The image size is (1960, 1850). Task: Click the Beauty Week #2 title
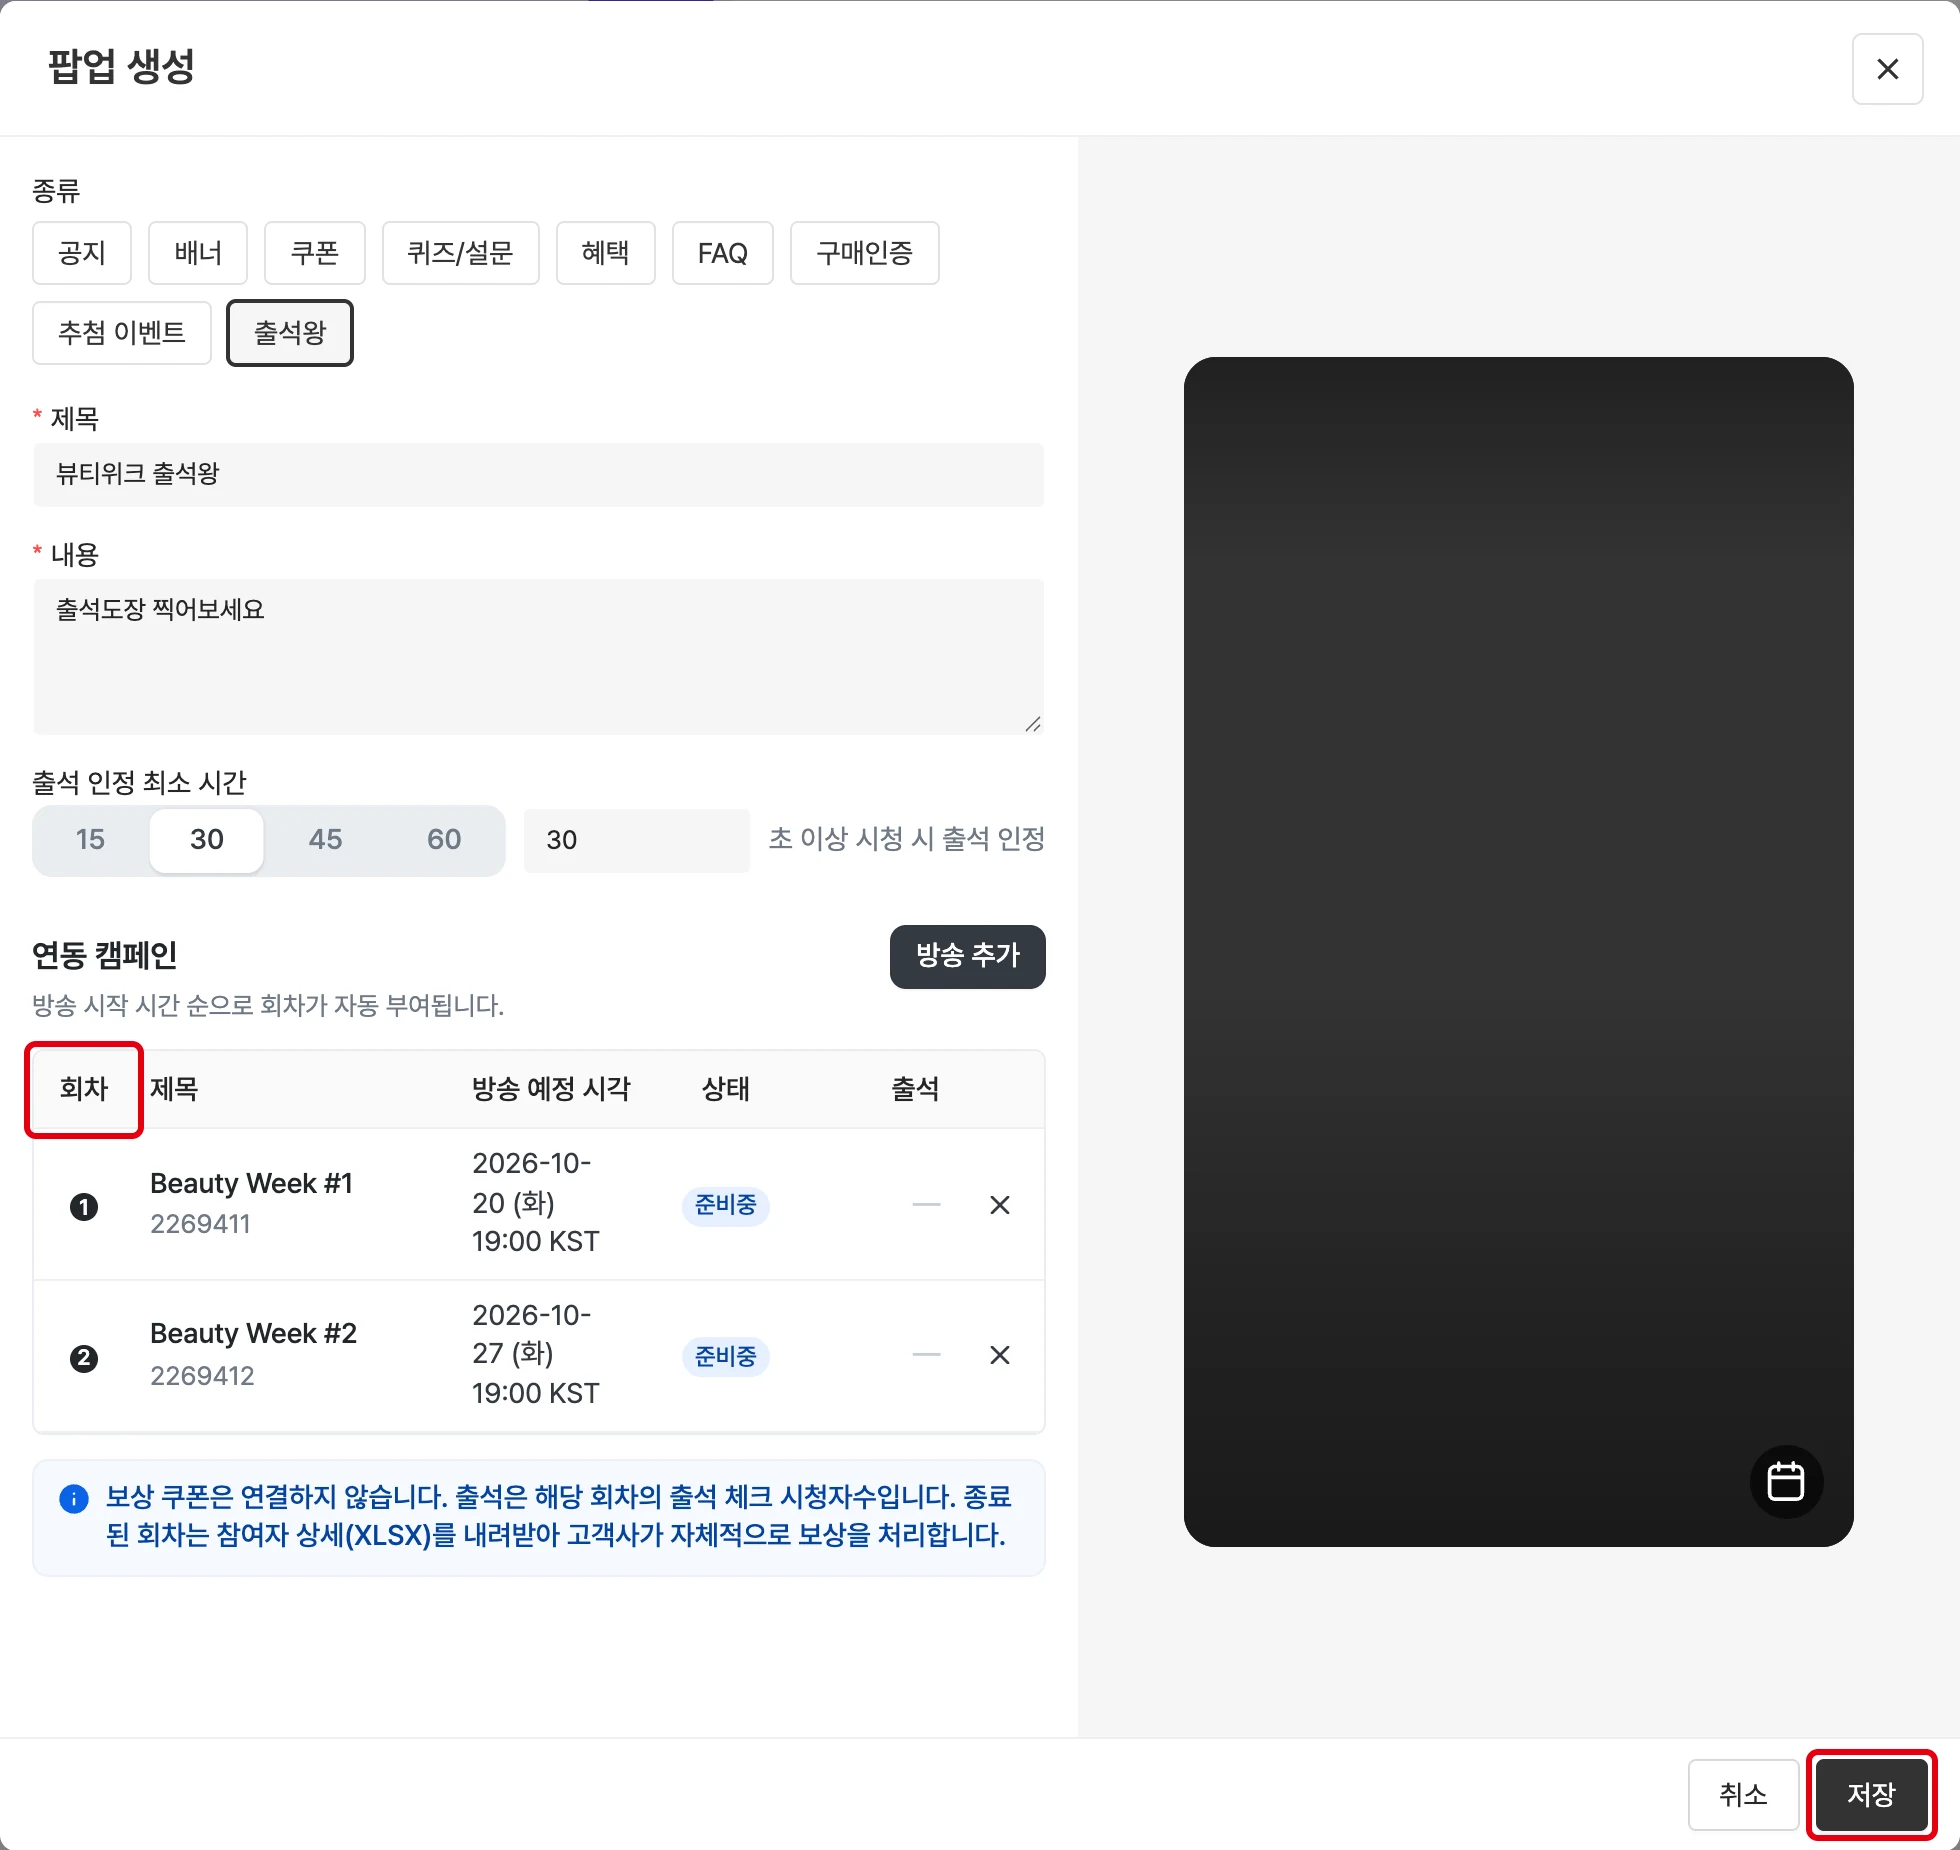(253, 1334)
